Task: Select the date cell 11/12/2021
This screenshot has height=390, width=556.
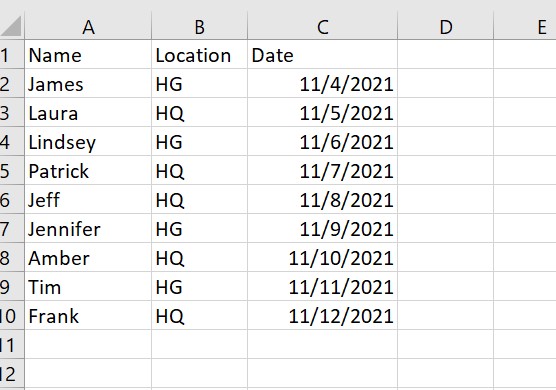Action: [x=322, y=316]
